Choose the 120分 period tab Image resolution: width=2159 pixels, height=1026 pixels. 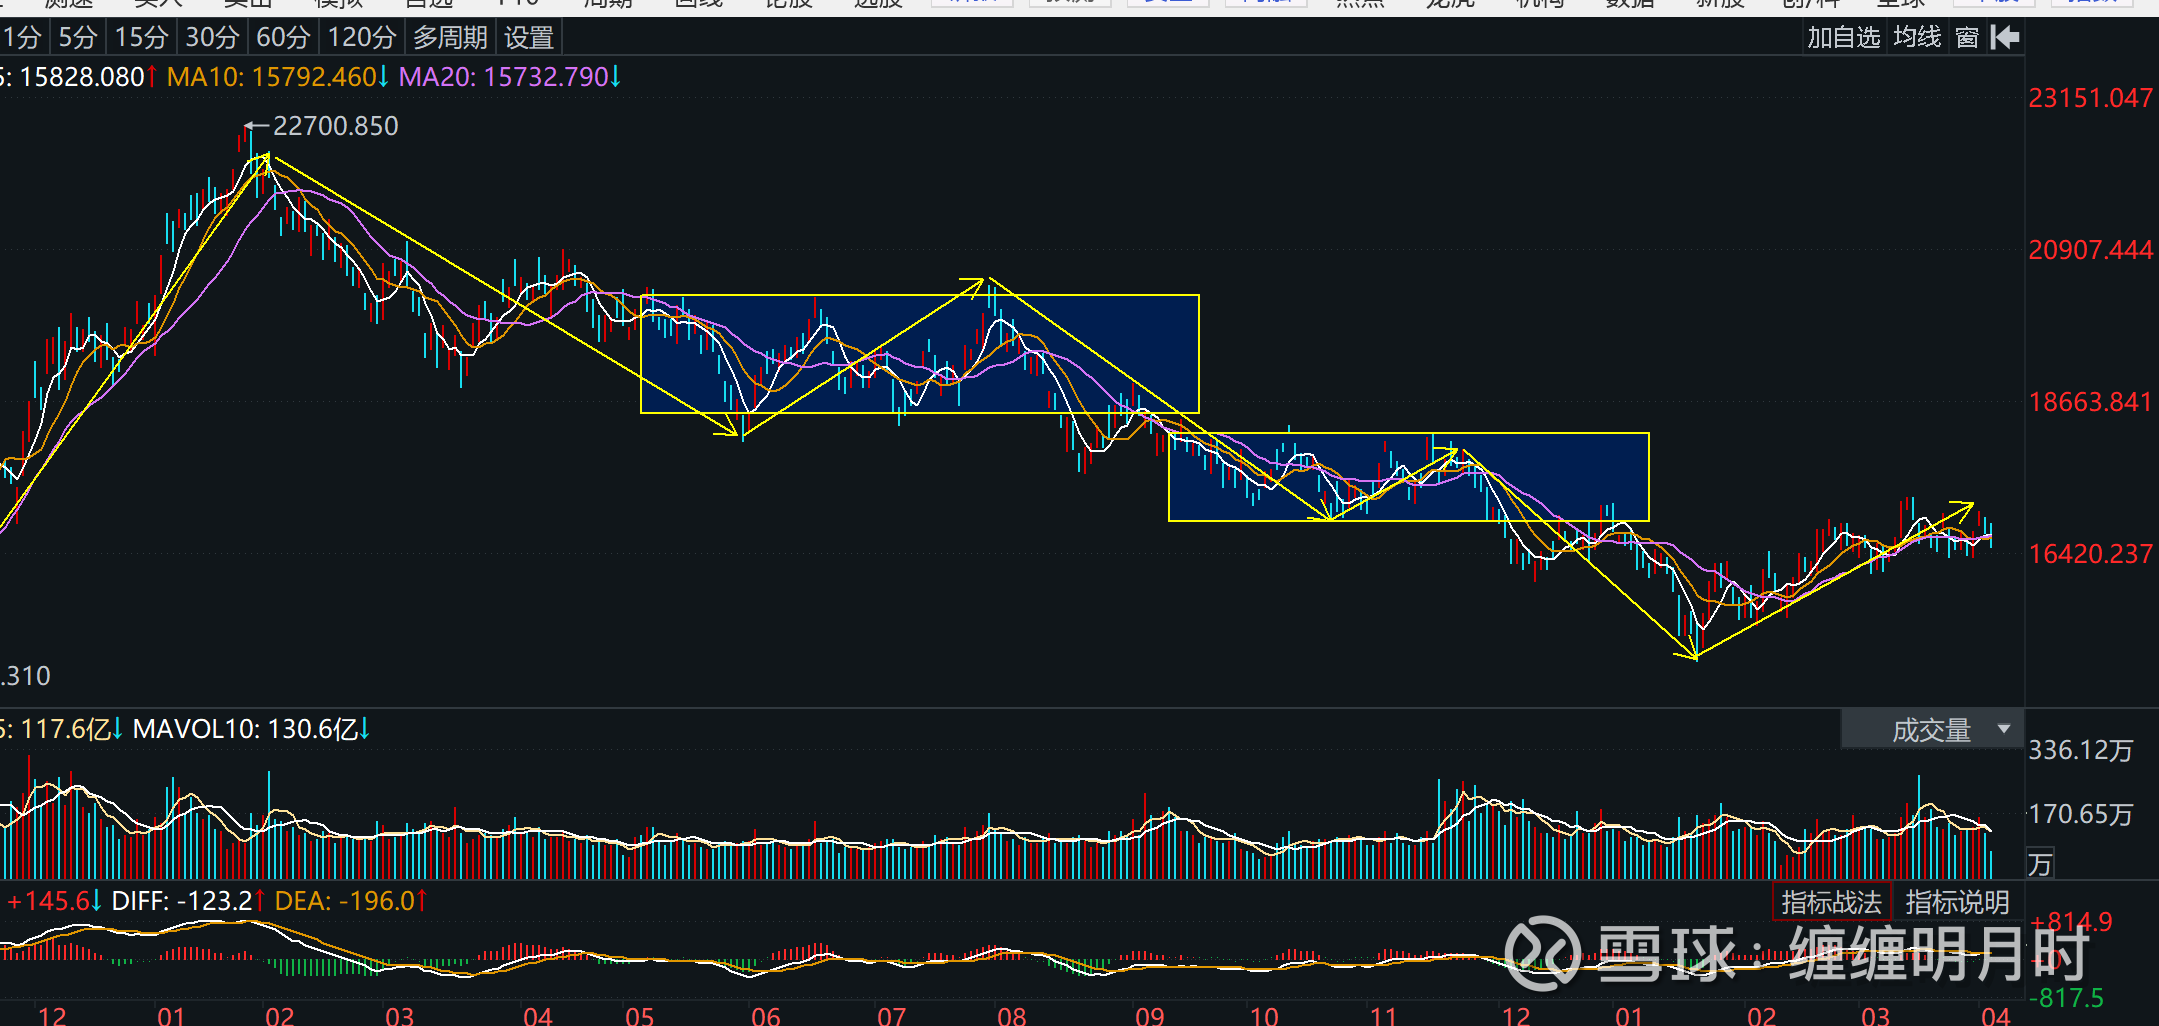click(361, 38)
